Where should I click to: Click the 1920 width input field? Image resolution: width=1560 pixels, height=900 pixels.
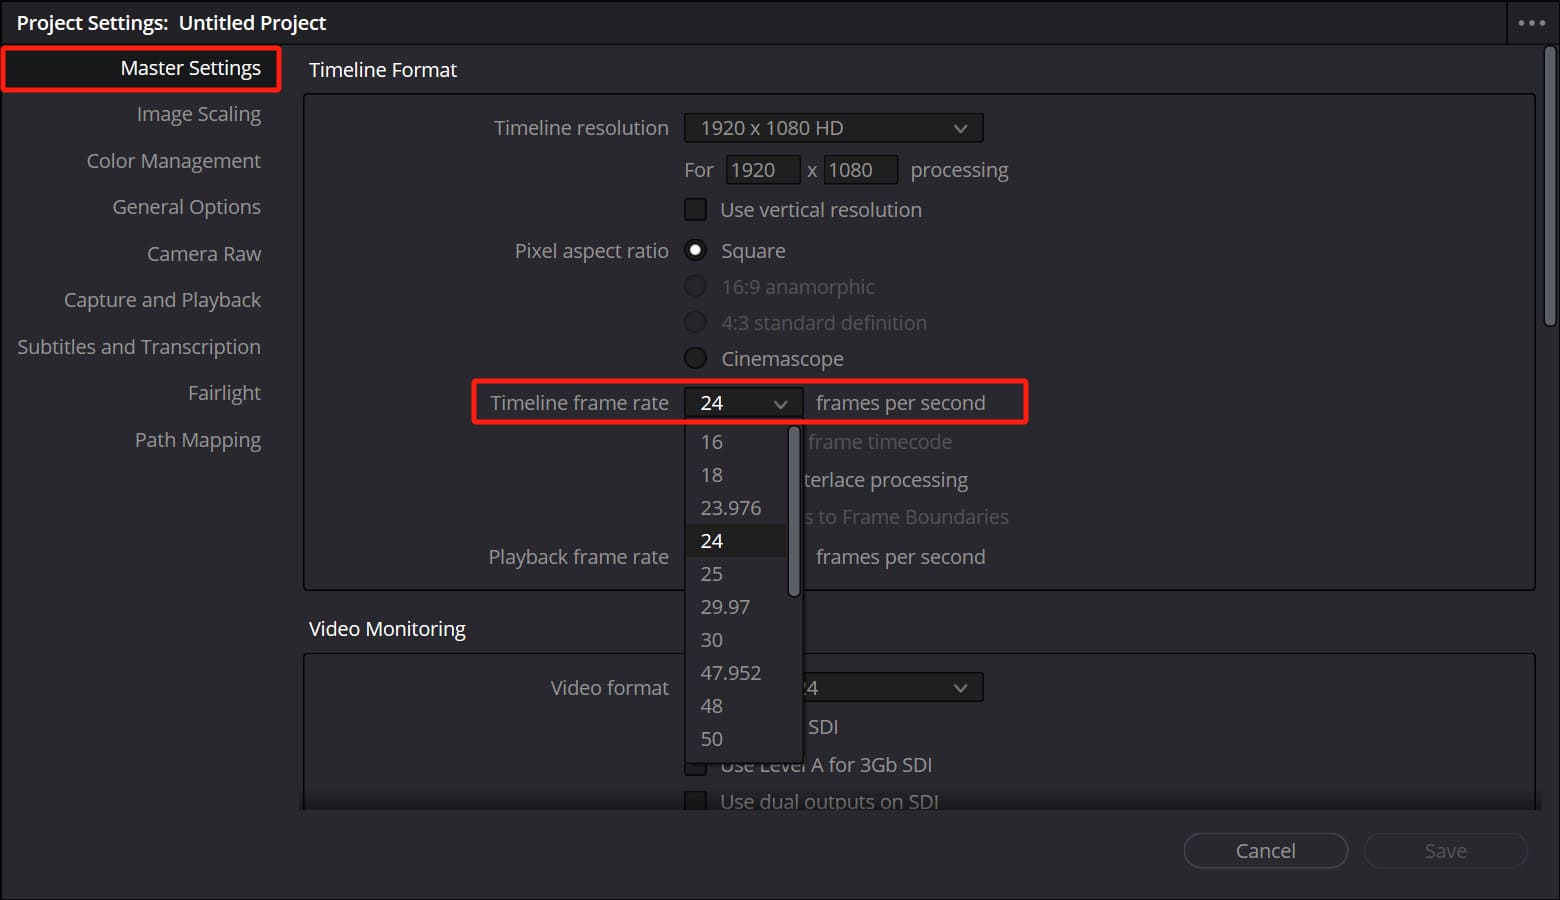point(762,169)
